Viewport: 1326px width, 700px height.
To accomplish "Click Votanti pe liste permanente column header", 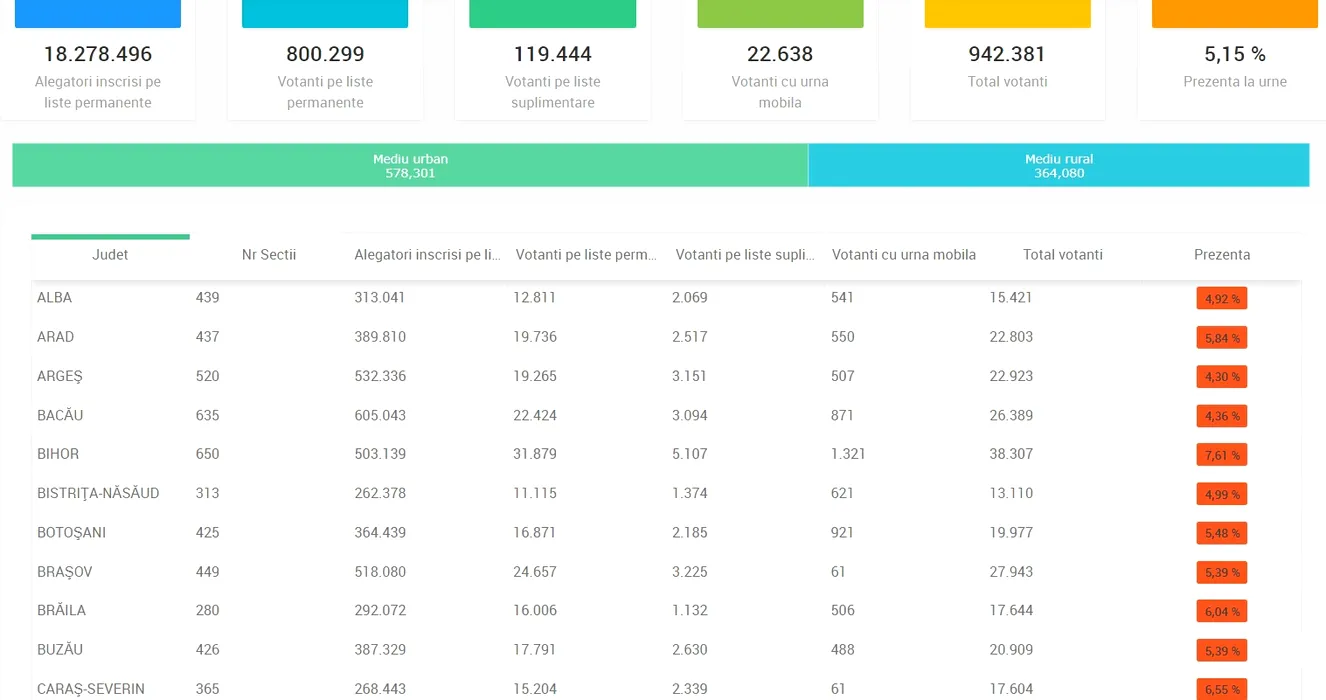I will (586, 255).
